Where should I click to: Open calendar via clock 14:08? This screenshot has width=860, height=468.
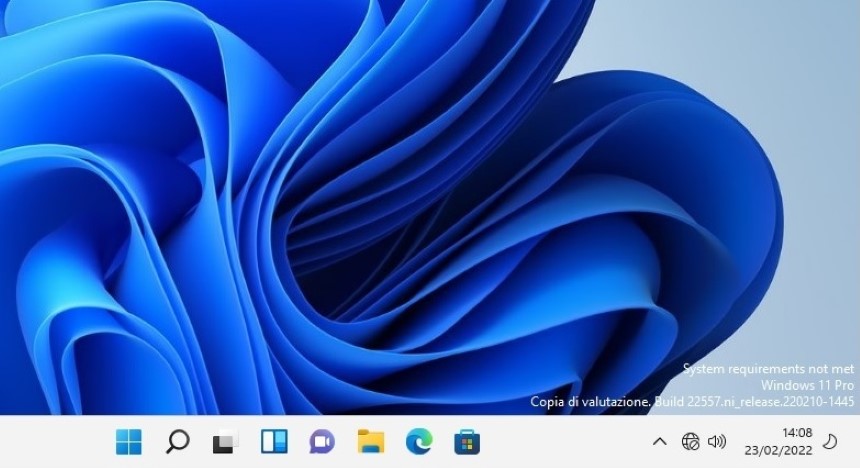(x=797, y=433)
